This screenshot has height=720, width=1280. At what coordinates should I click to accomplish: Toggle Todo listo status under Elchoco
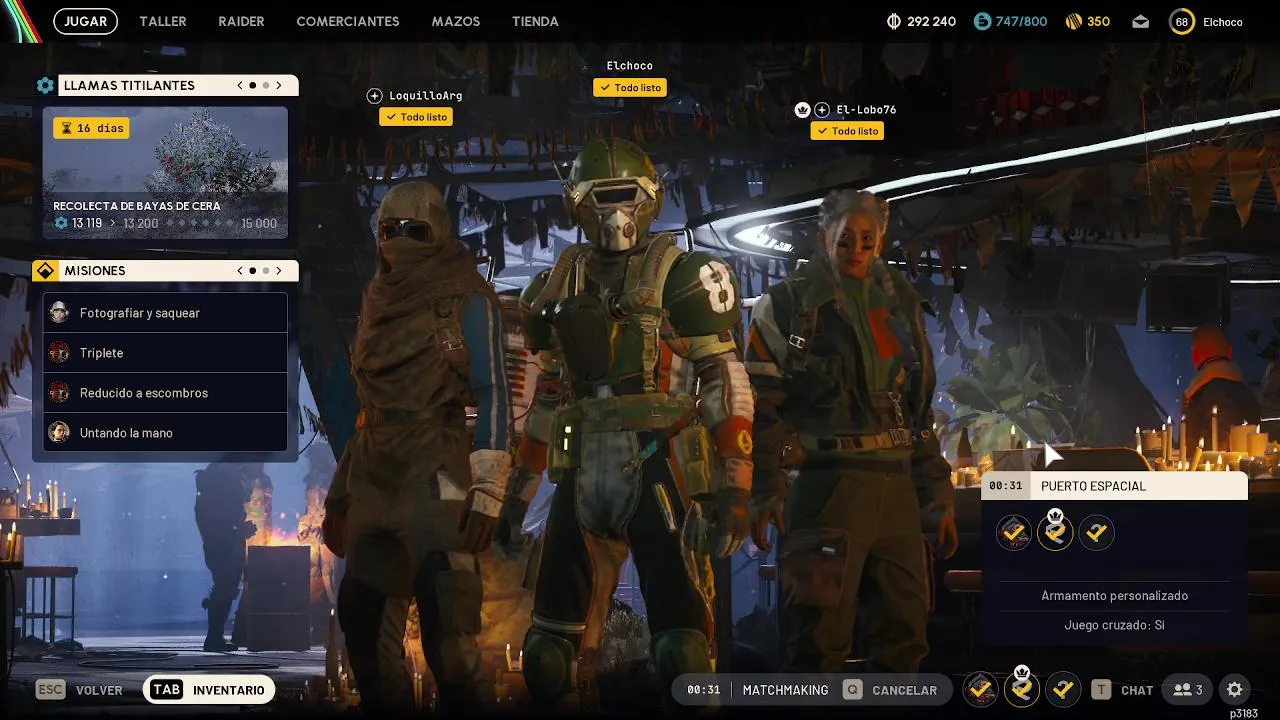[x=630, y=88]
